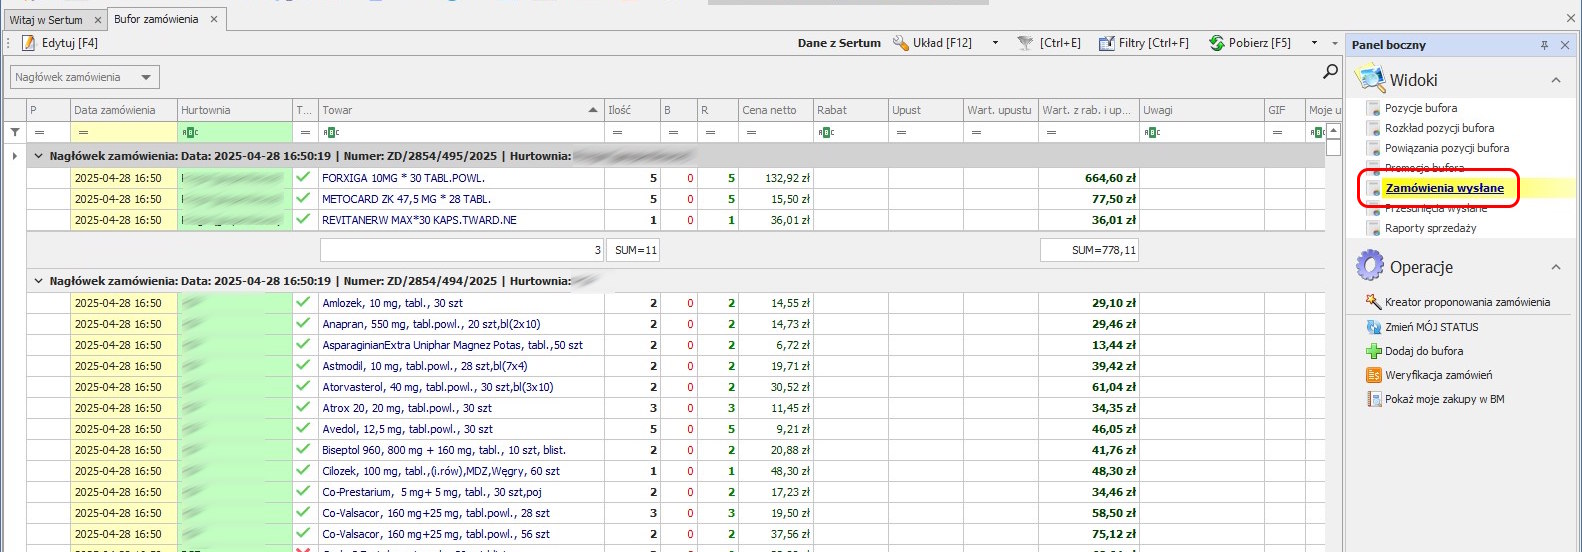The width and height of the screenshot is (1582, 552).
Task: Toggle the green checkmark for Amlozek row
Action: (304, 302)
